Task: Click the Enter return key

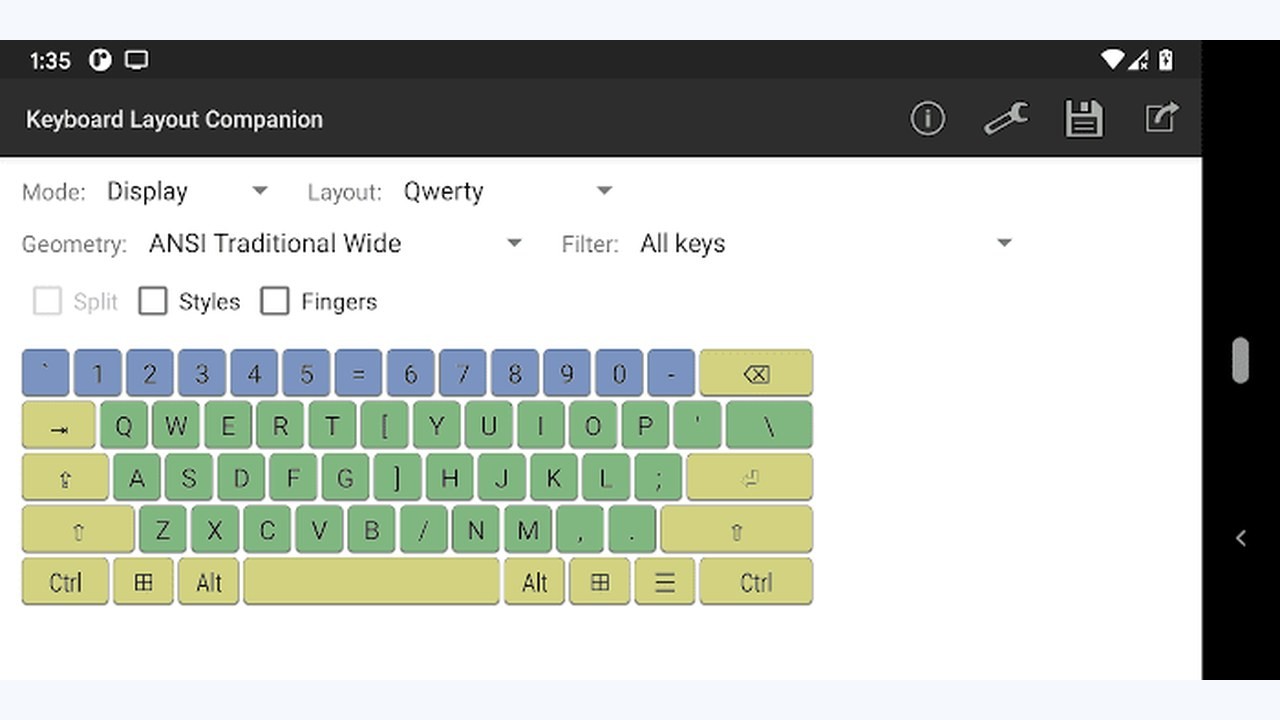Action: point(749,478)
